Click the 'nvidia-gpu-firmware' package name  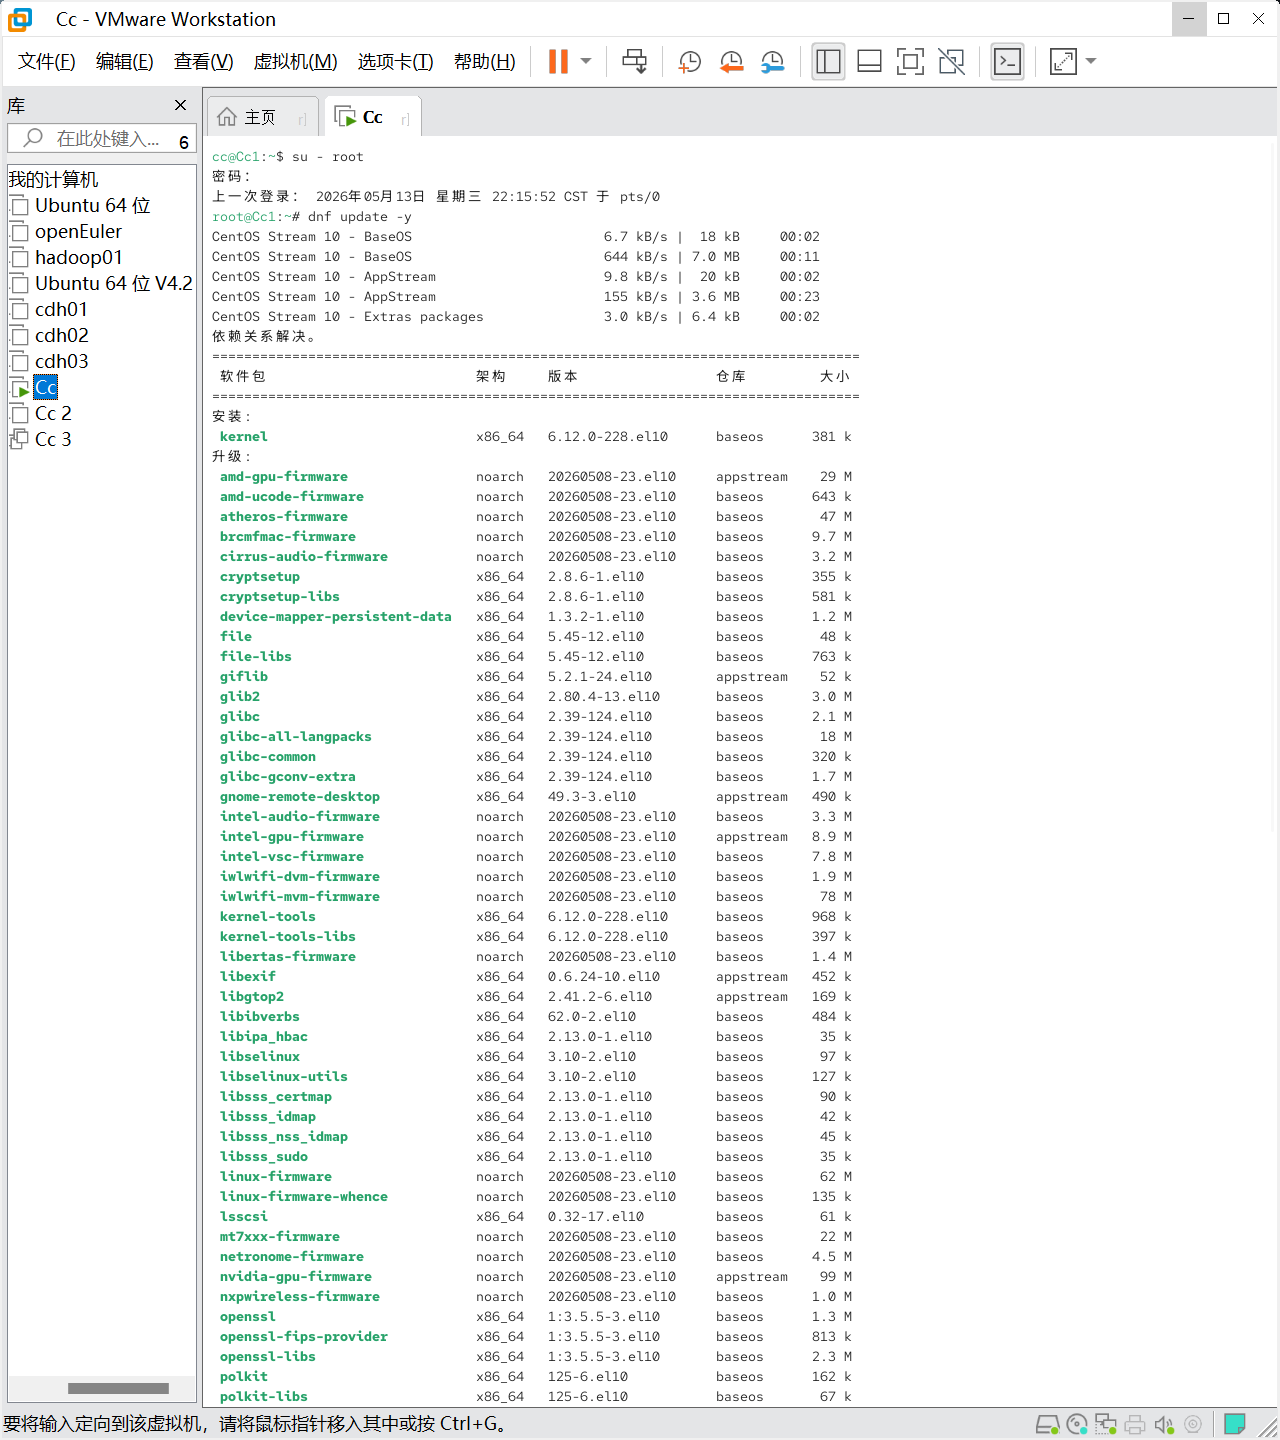tap(296, 1277)
